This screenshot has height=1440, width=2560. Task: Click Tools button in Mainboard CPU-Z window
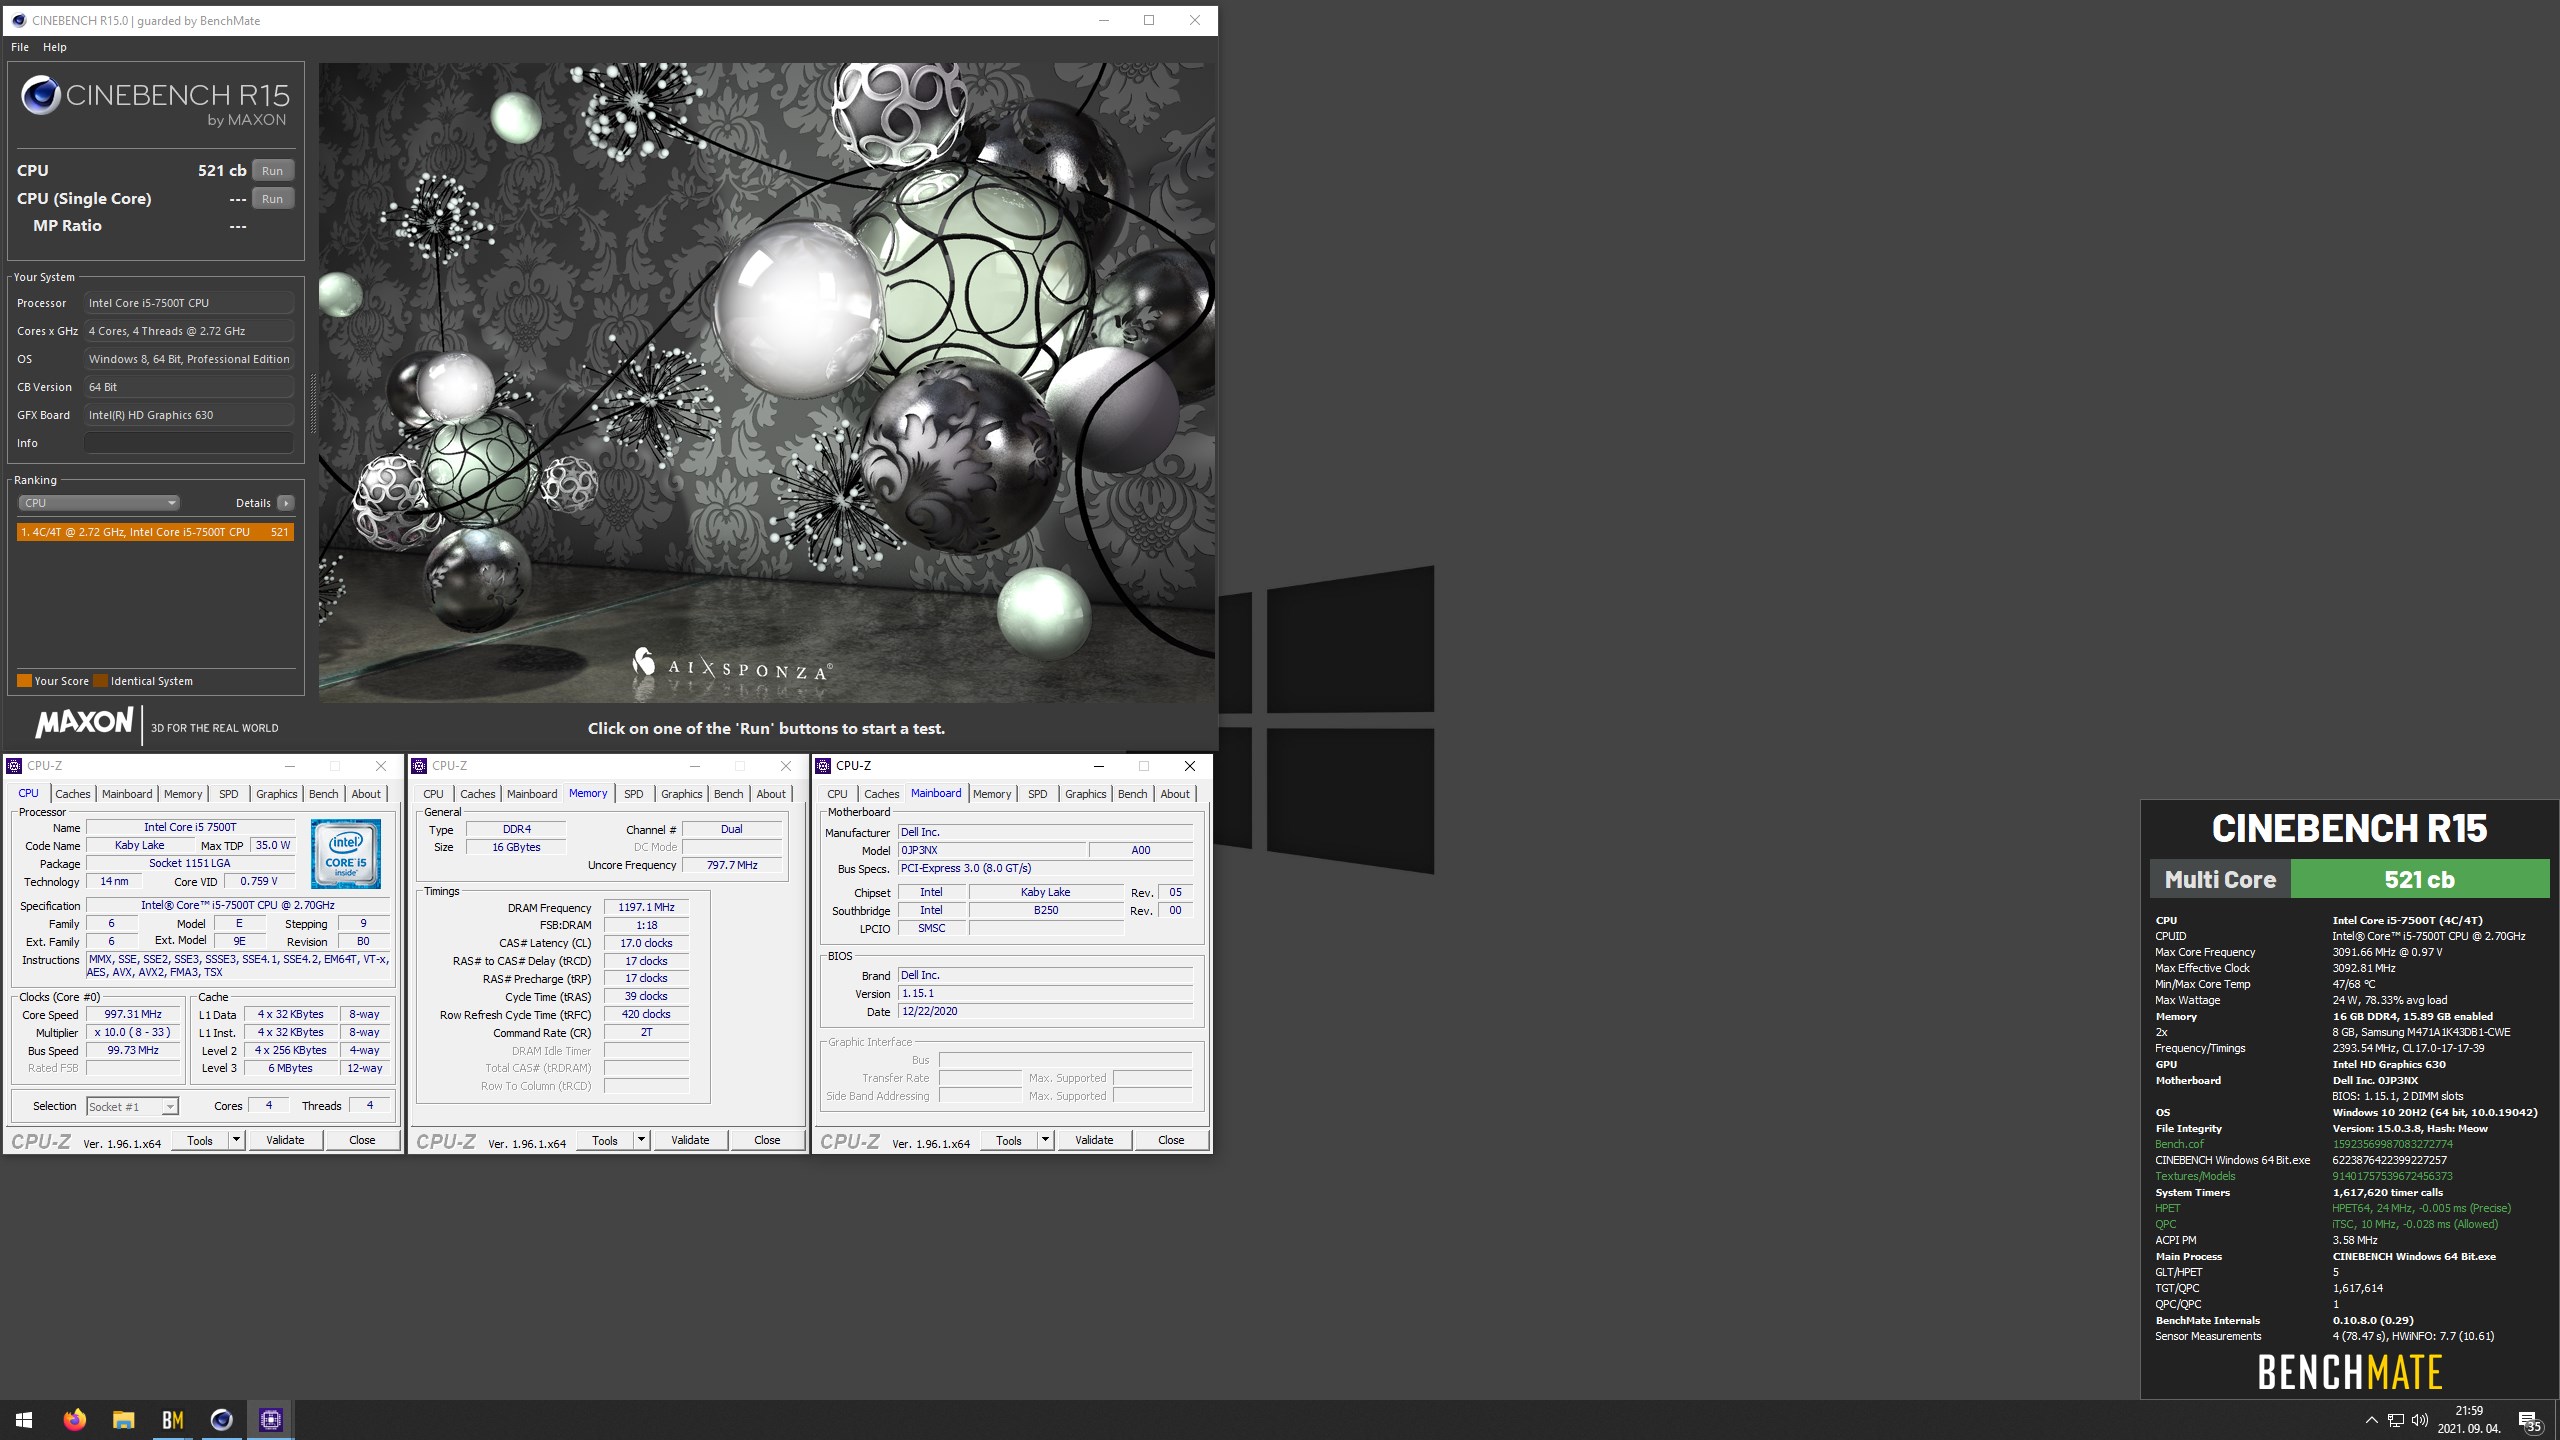[1009, 1140]
